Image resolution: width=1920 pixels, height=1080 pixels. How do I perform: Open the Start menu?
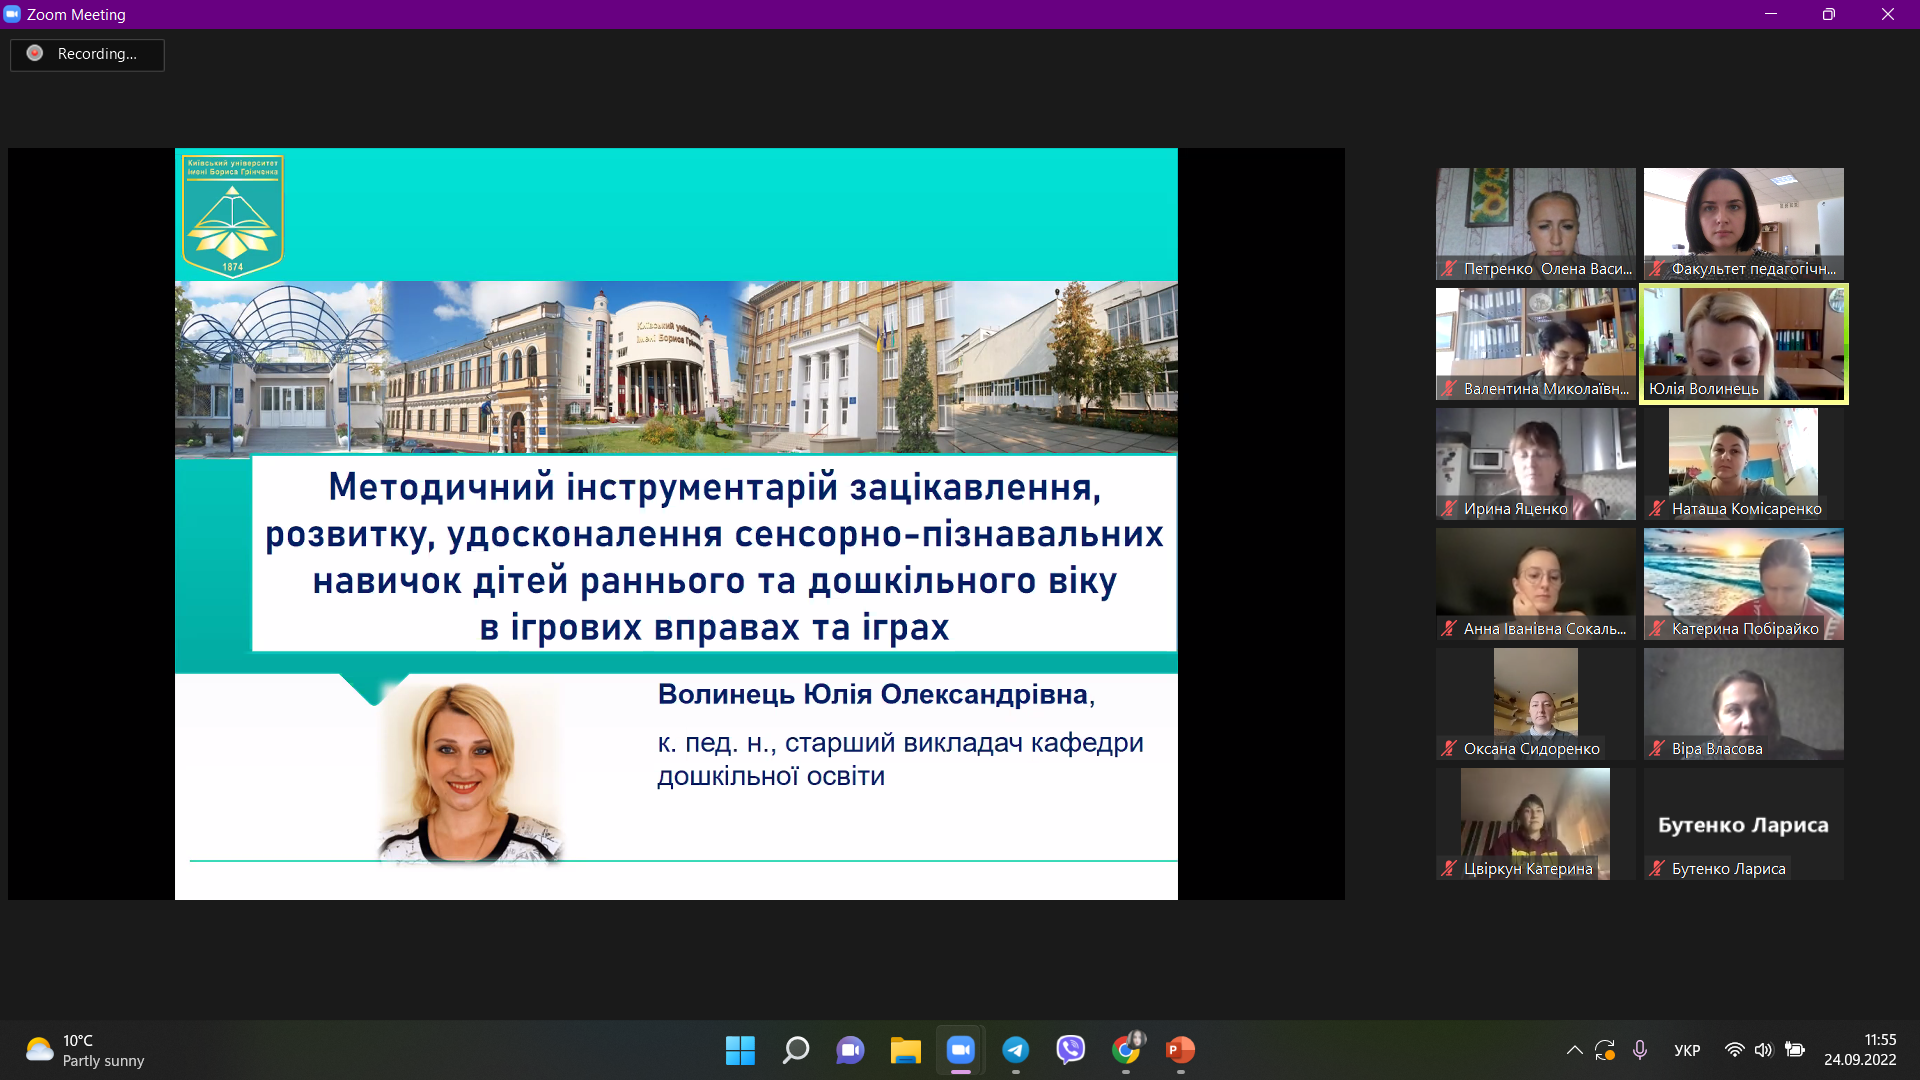pos(740,1051)
